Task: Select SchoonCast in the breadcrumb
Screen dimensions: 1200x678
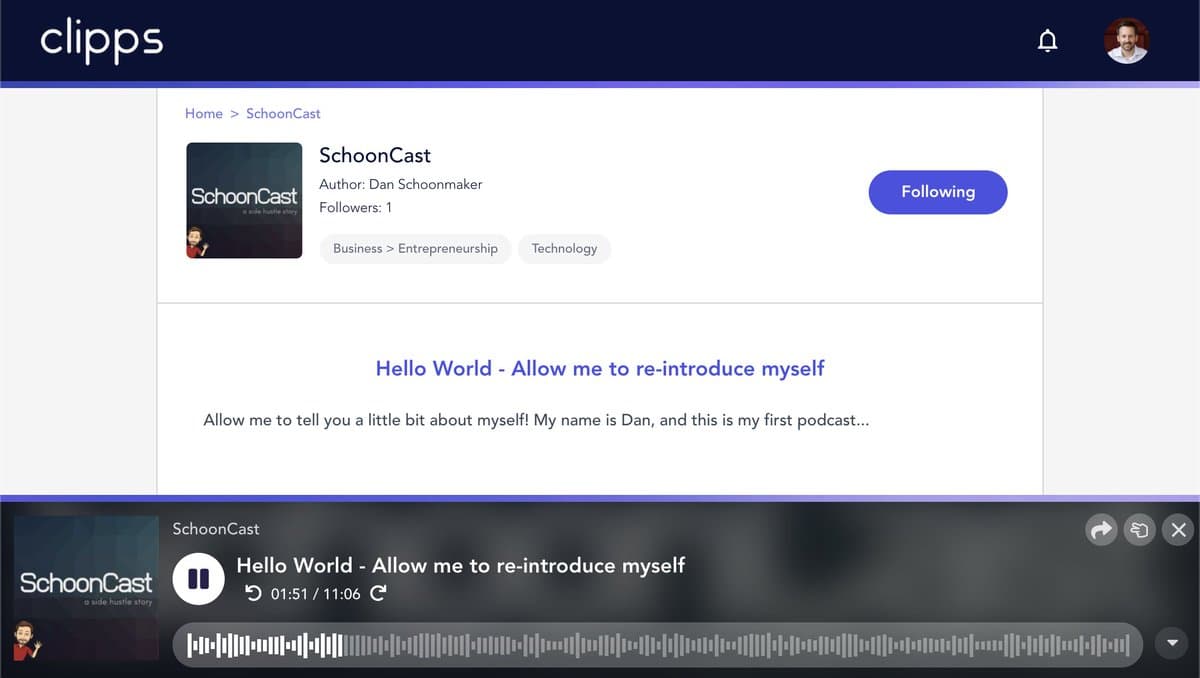Action: [x=283, y=113]
